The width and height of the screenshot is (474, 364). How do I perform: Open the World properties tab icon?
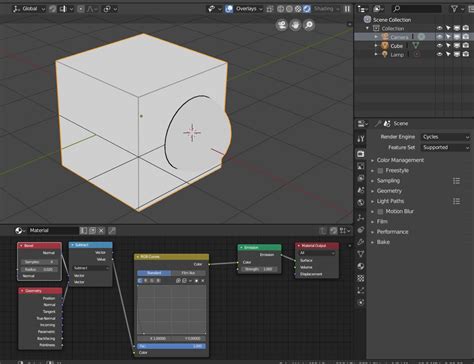(x=361, y=202)
